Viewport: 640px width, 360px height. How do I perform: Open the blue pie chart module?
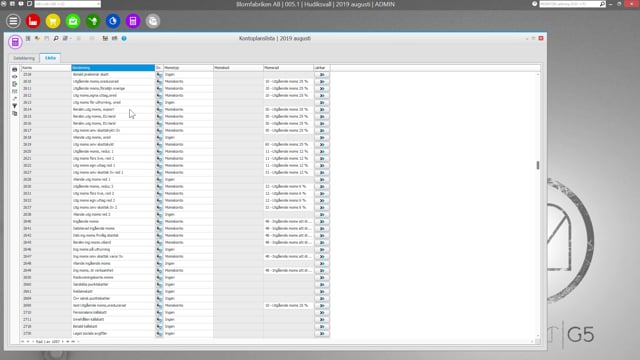[x=113, y=21]
